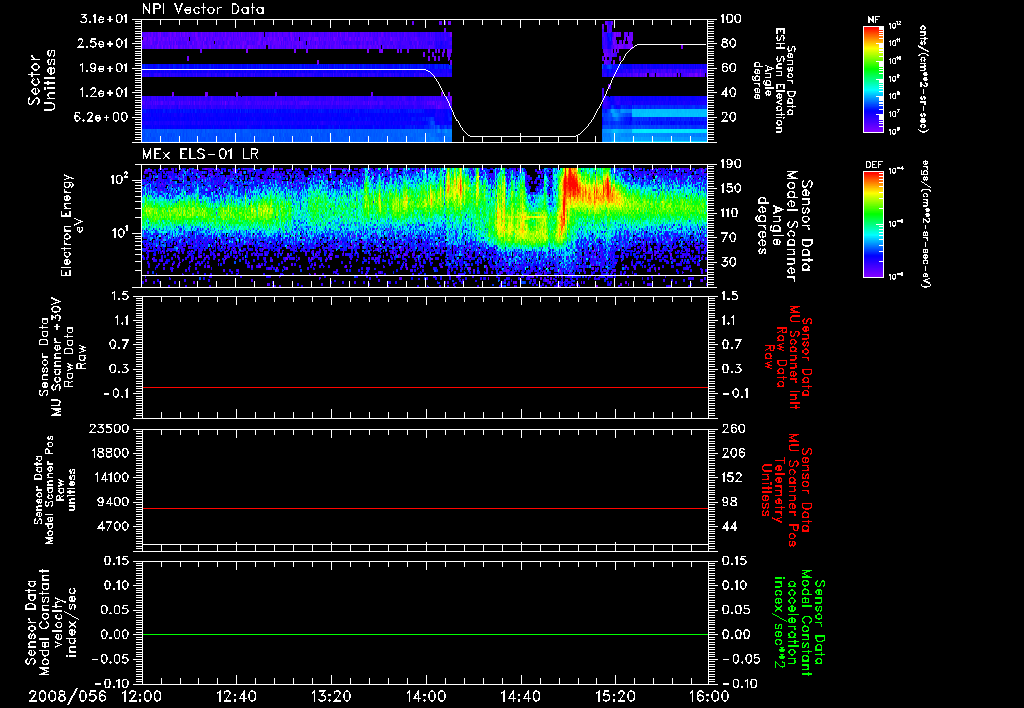Click the NF color scale bar
This screenshot has width=1024, height=708.
(x=874, y=79)
